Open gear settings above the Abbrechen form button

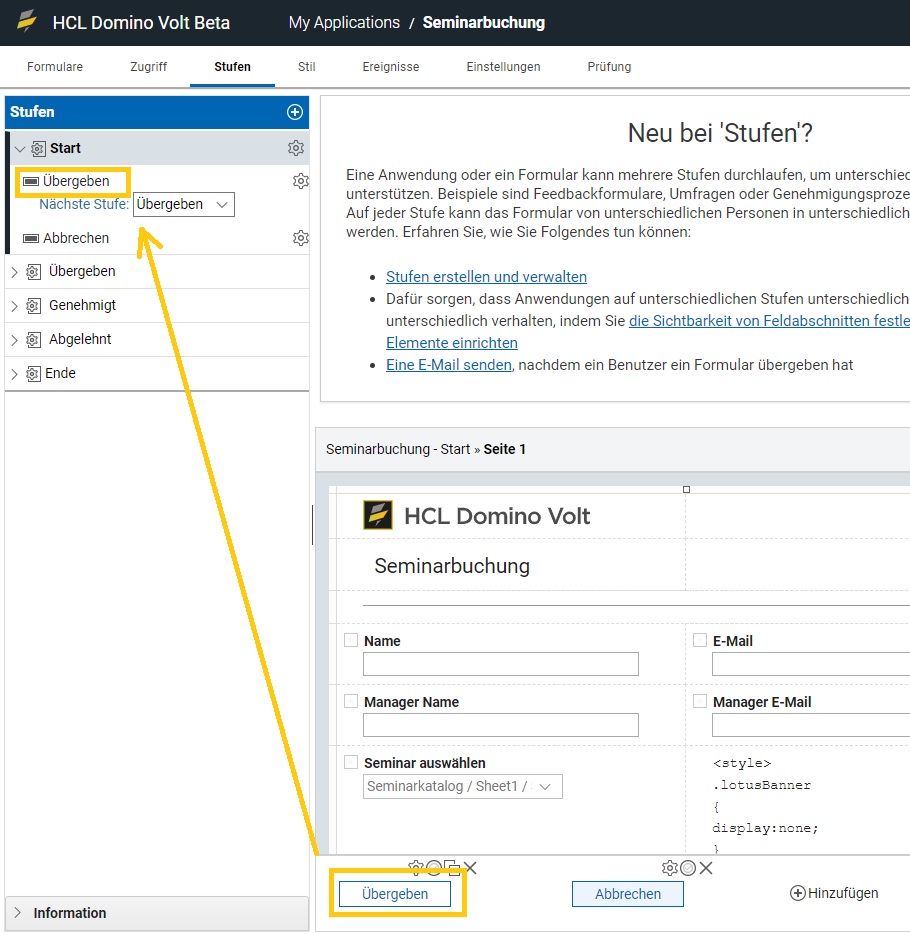pyautogui.click(x=669, y=868)
